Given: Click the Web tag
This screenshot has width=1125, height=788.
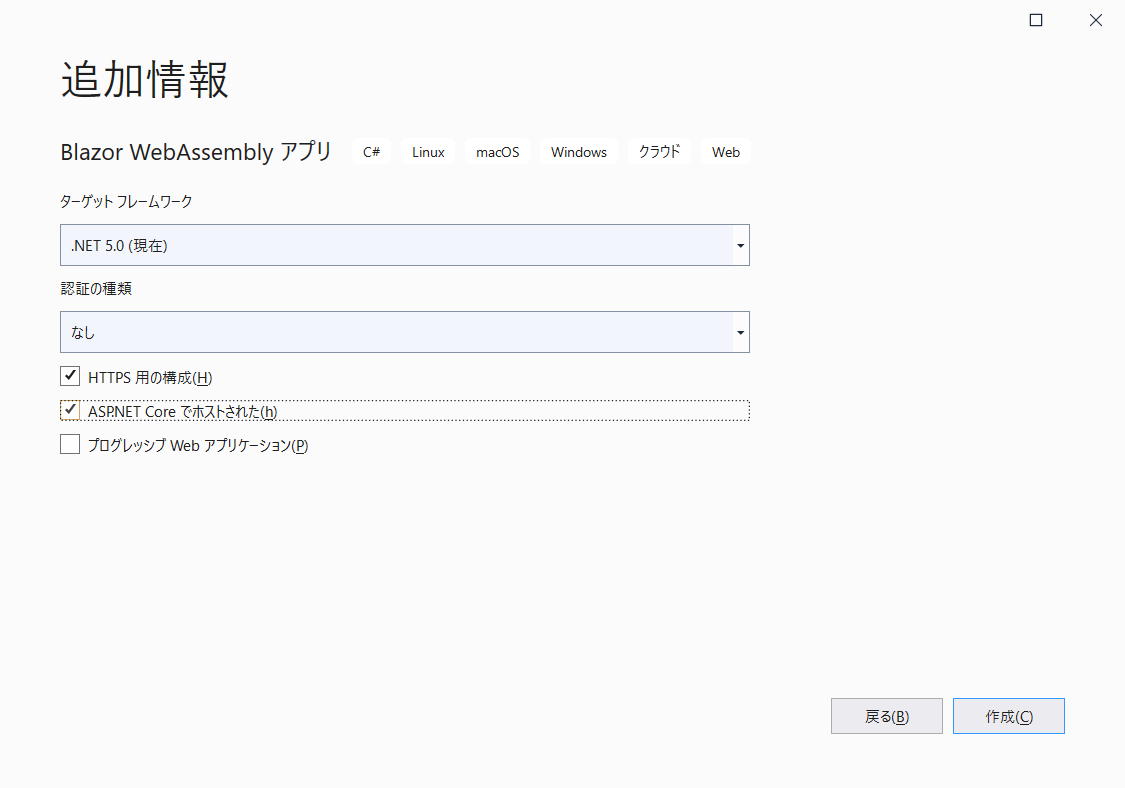Looking at the screenshot, I should (x=726, y=152).
